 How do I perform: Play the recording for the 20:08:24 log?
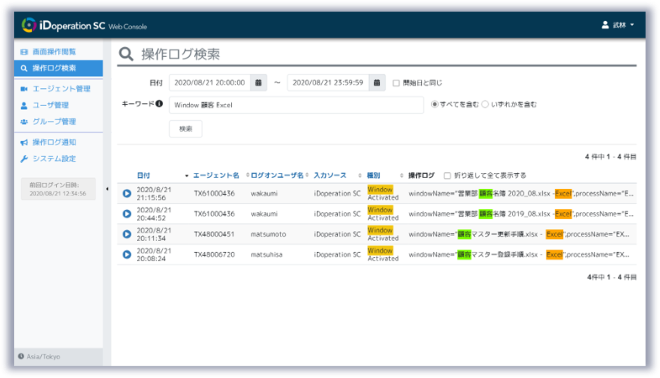127,254
